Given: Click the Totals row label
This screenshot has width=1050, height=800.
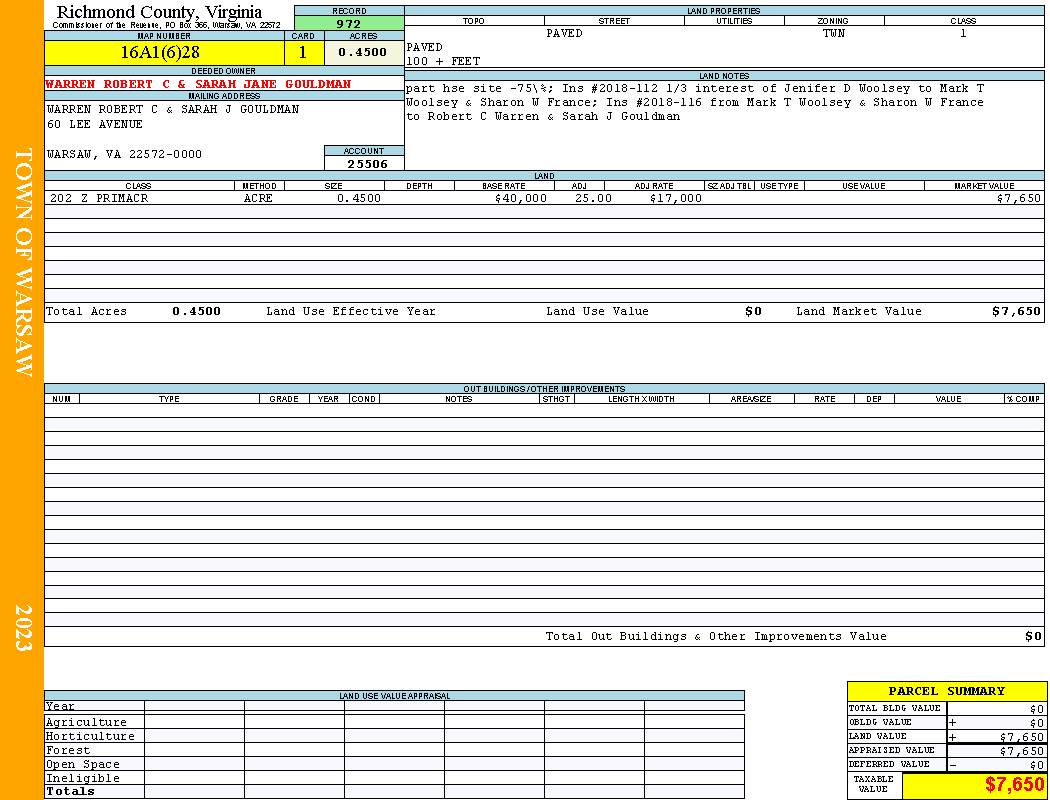Looking at the screenshot, I should (70, 791).
